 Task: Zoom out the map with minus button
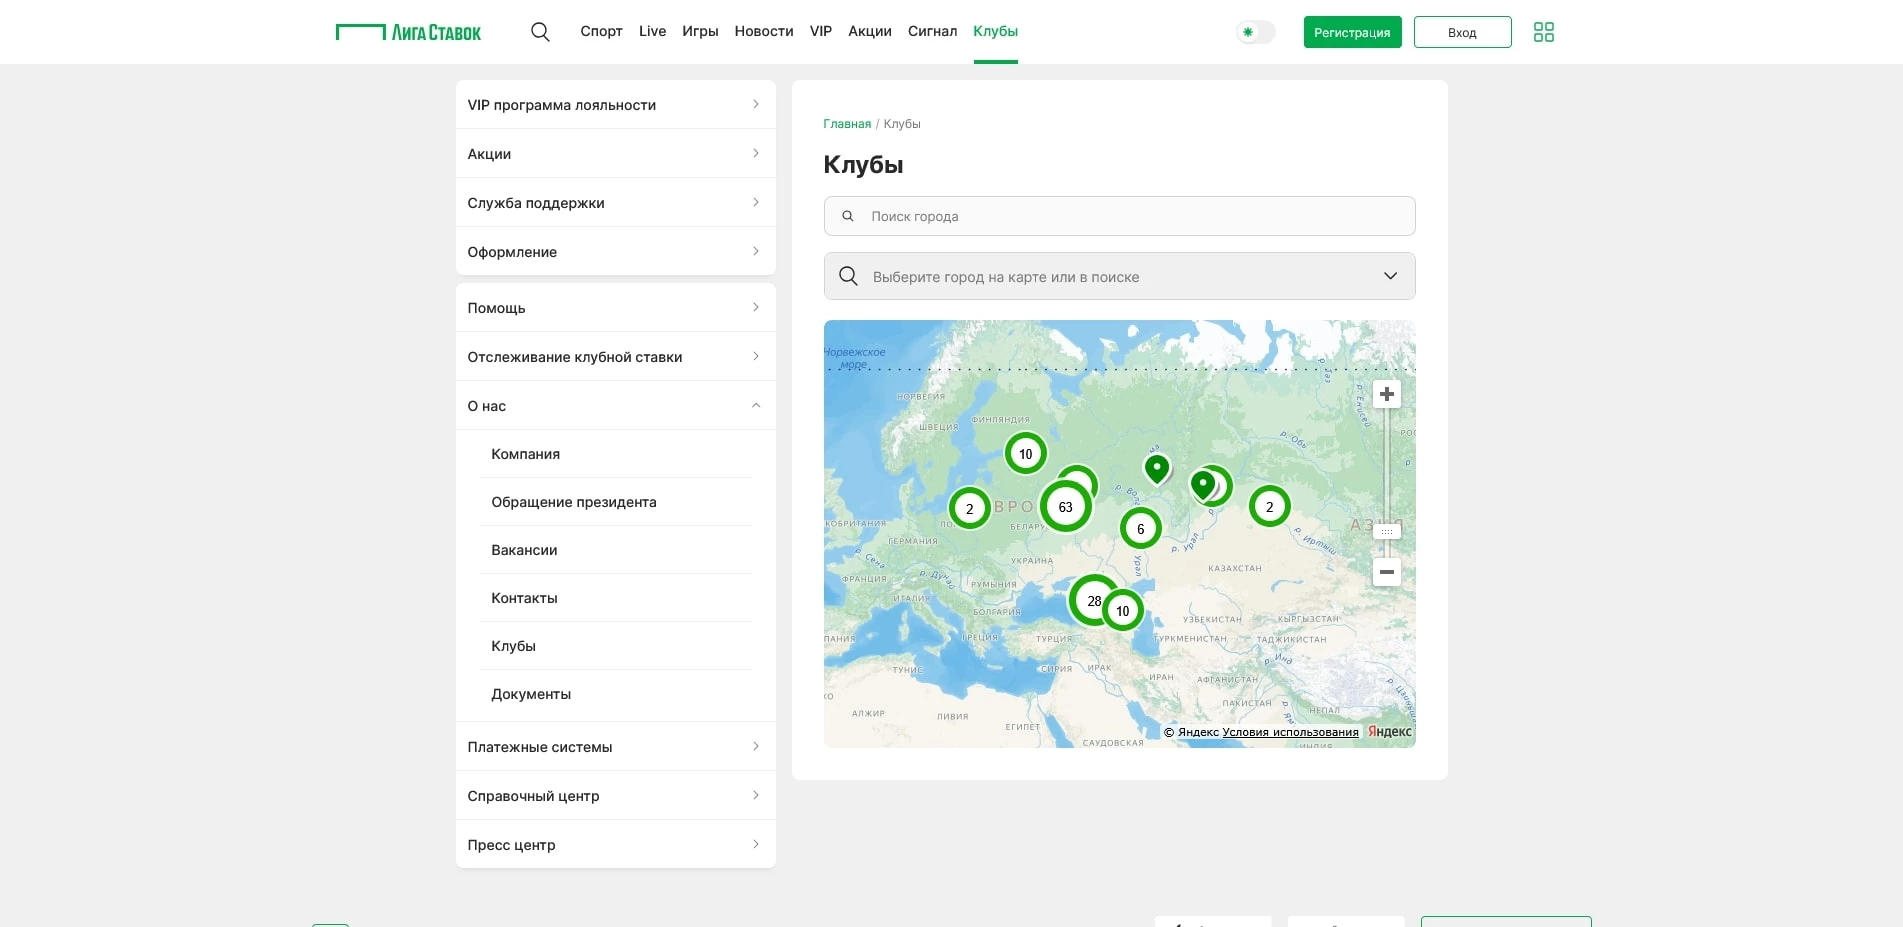click(1386, 572)
